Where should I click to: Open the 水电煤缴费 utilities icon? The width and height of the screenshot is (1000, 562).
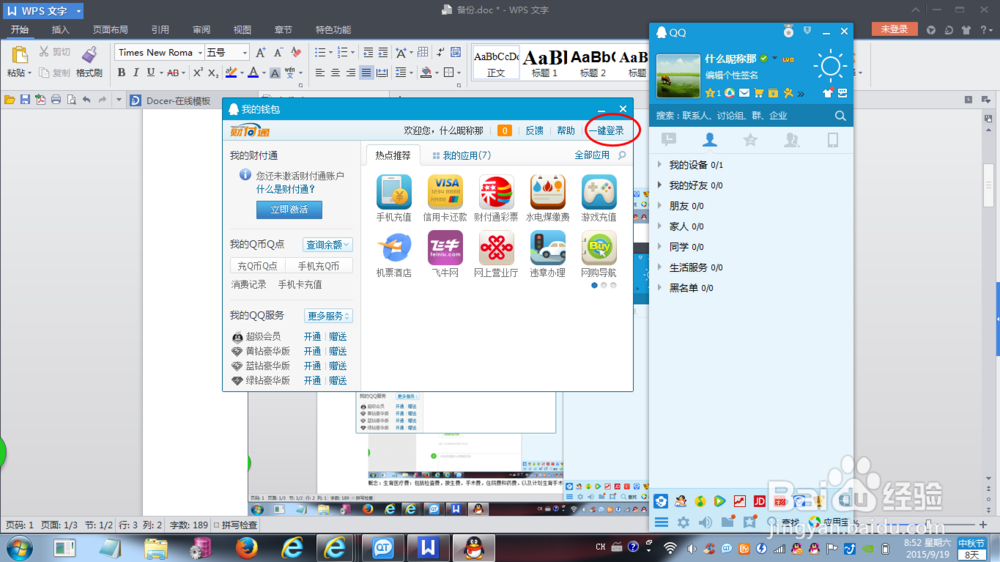click(548, 191)
